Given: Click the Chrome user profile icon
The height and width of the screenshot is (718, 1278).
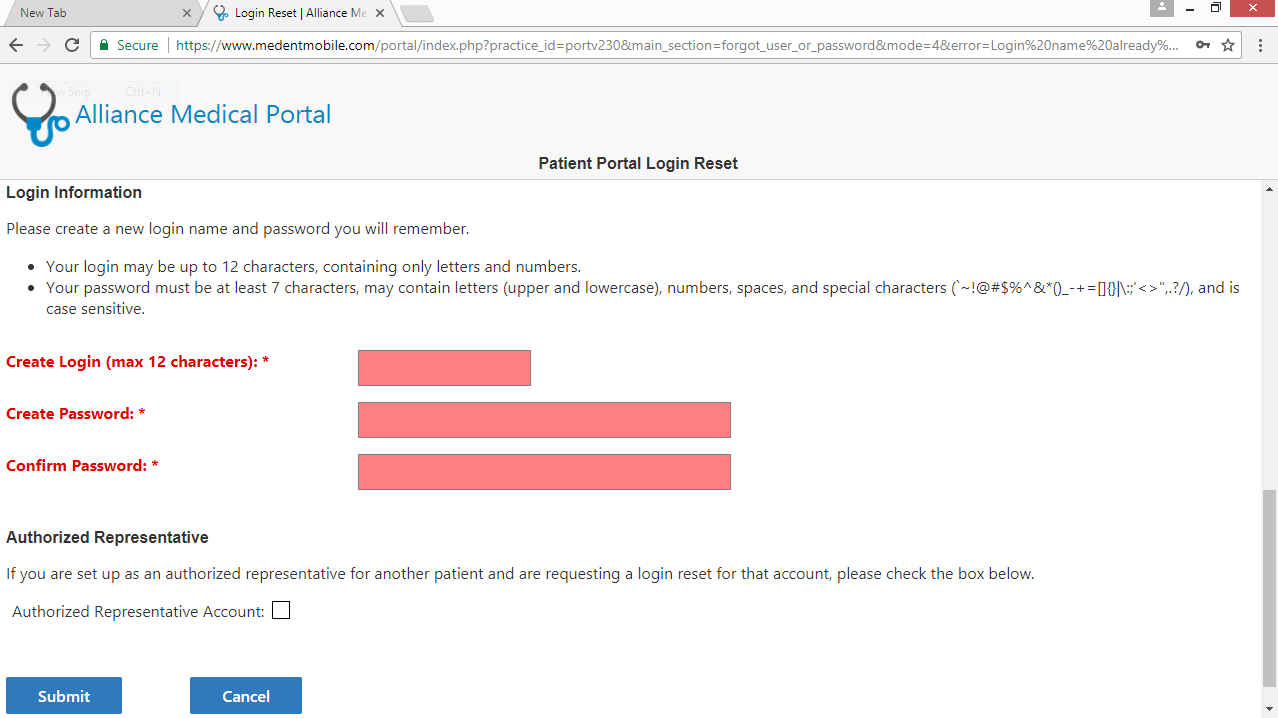Looking at the screenshot, I should 1161,8.
